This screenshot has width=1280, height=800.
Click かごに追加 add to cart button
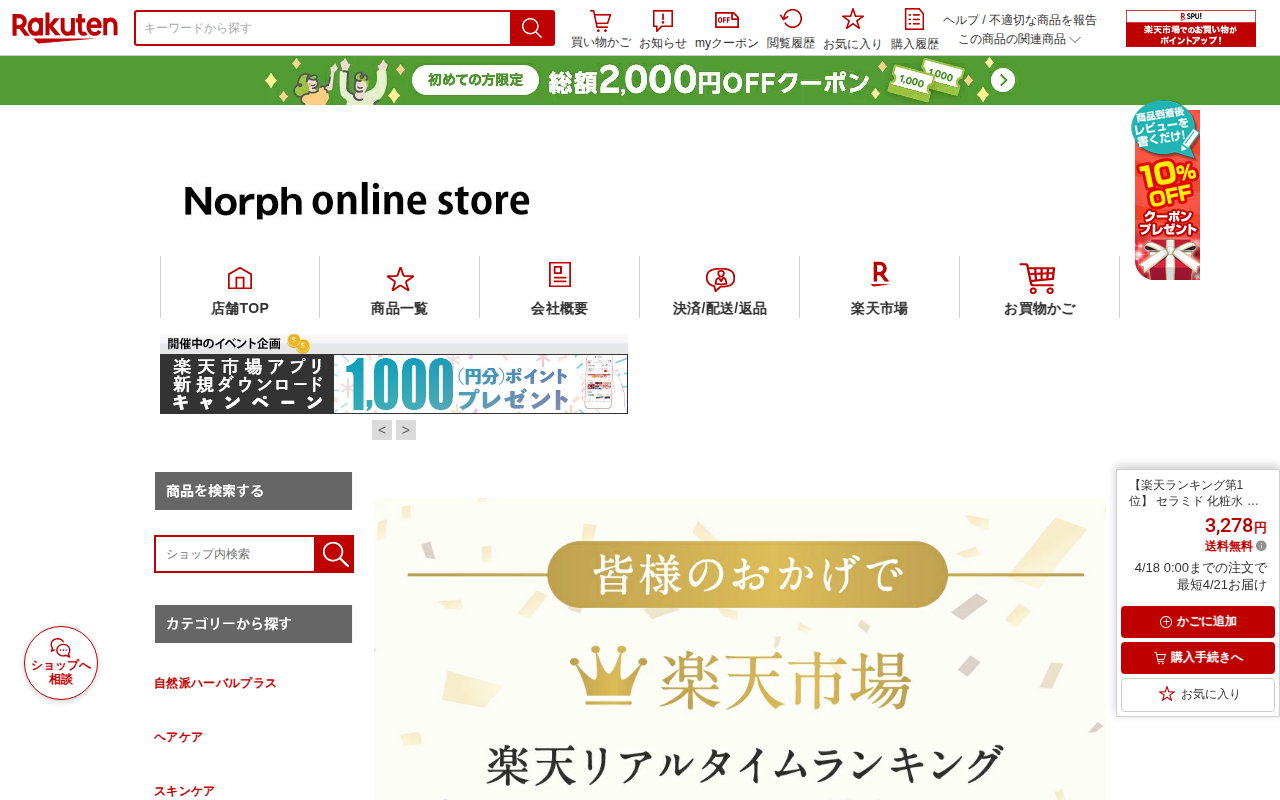[1198, 622]
